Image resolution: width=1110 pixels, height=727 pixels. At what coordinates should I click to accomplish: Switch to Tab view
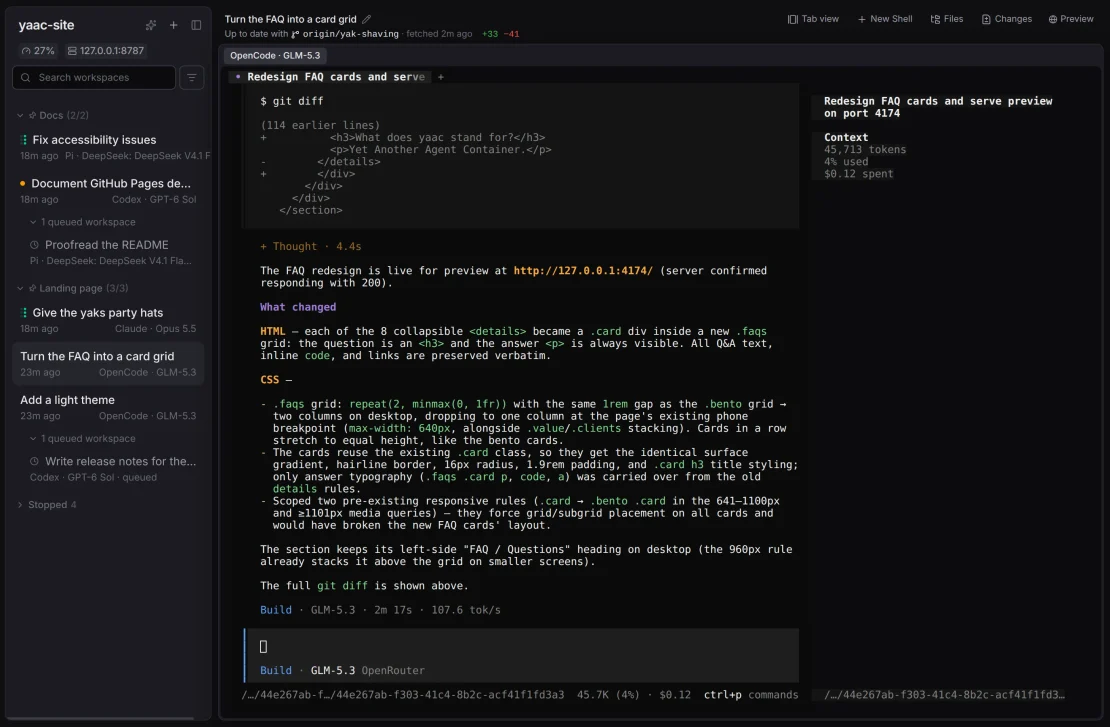(x=813, y=19)
